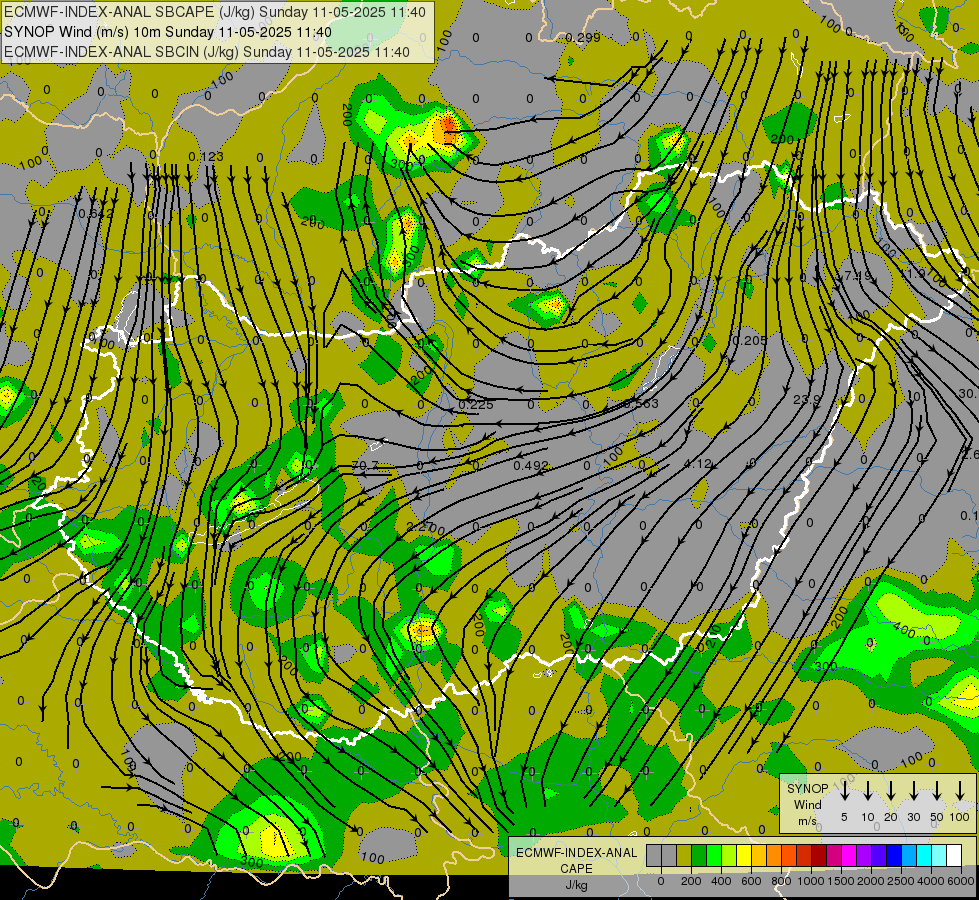Select the olive swatch in CAPE scale
The height and width of the screenshot is (900, 979).
[x=684, y=855]
